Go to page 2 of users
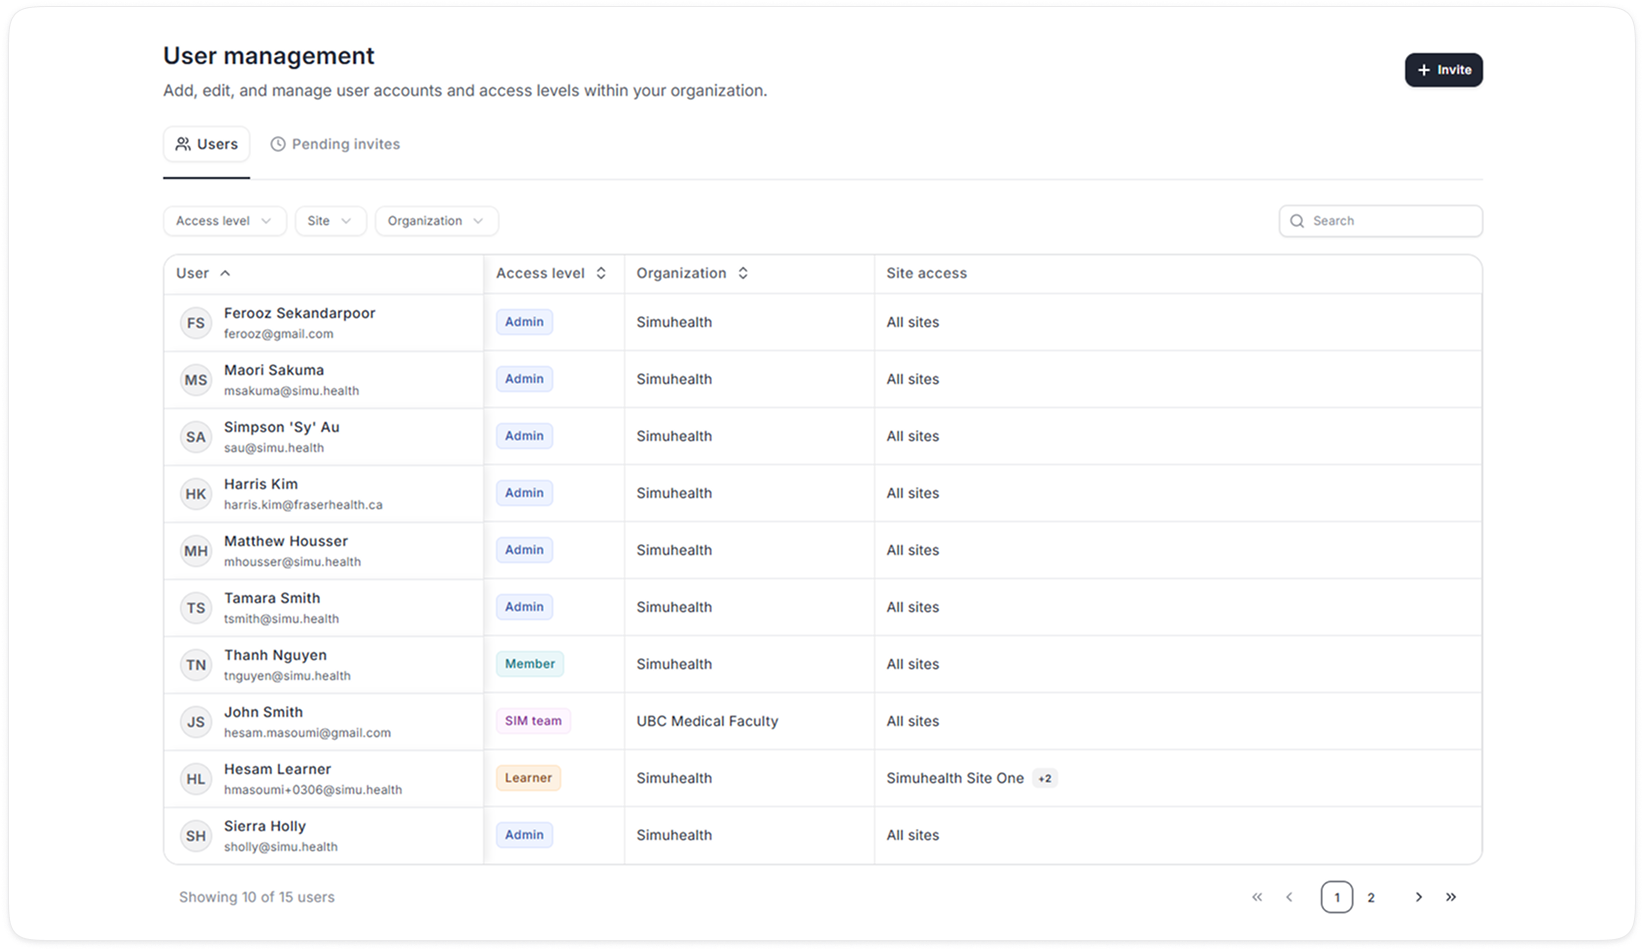Image resolution: width=1644 pixels, height=951 pixels. tap(1371, 897)
